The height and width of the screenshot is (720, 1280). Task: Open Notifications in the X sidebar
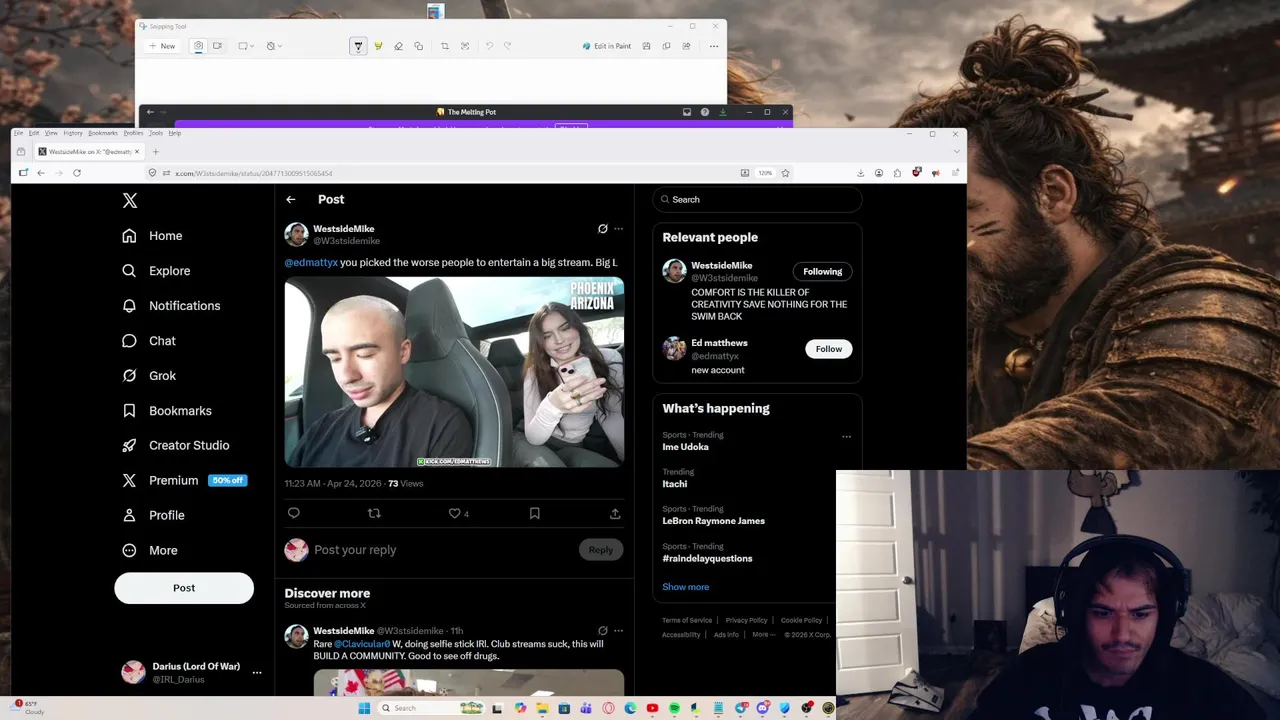tap(171, 306)
